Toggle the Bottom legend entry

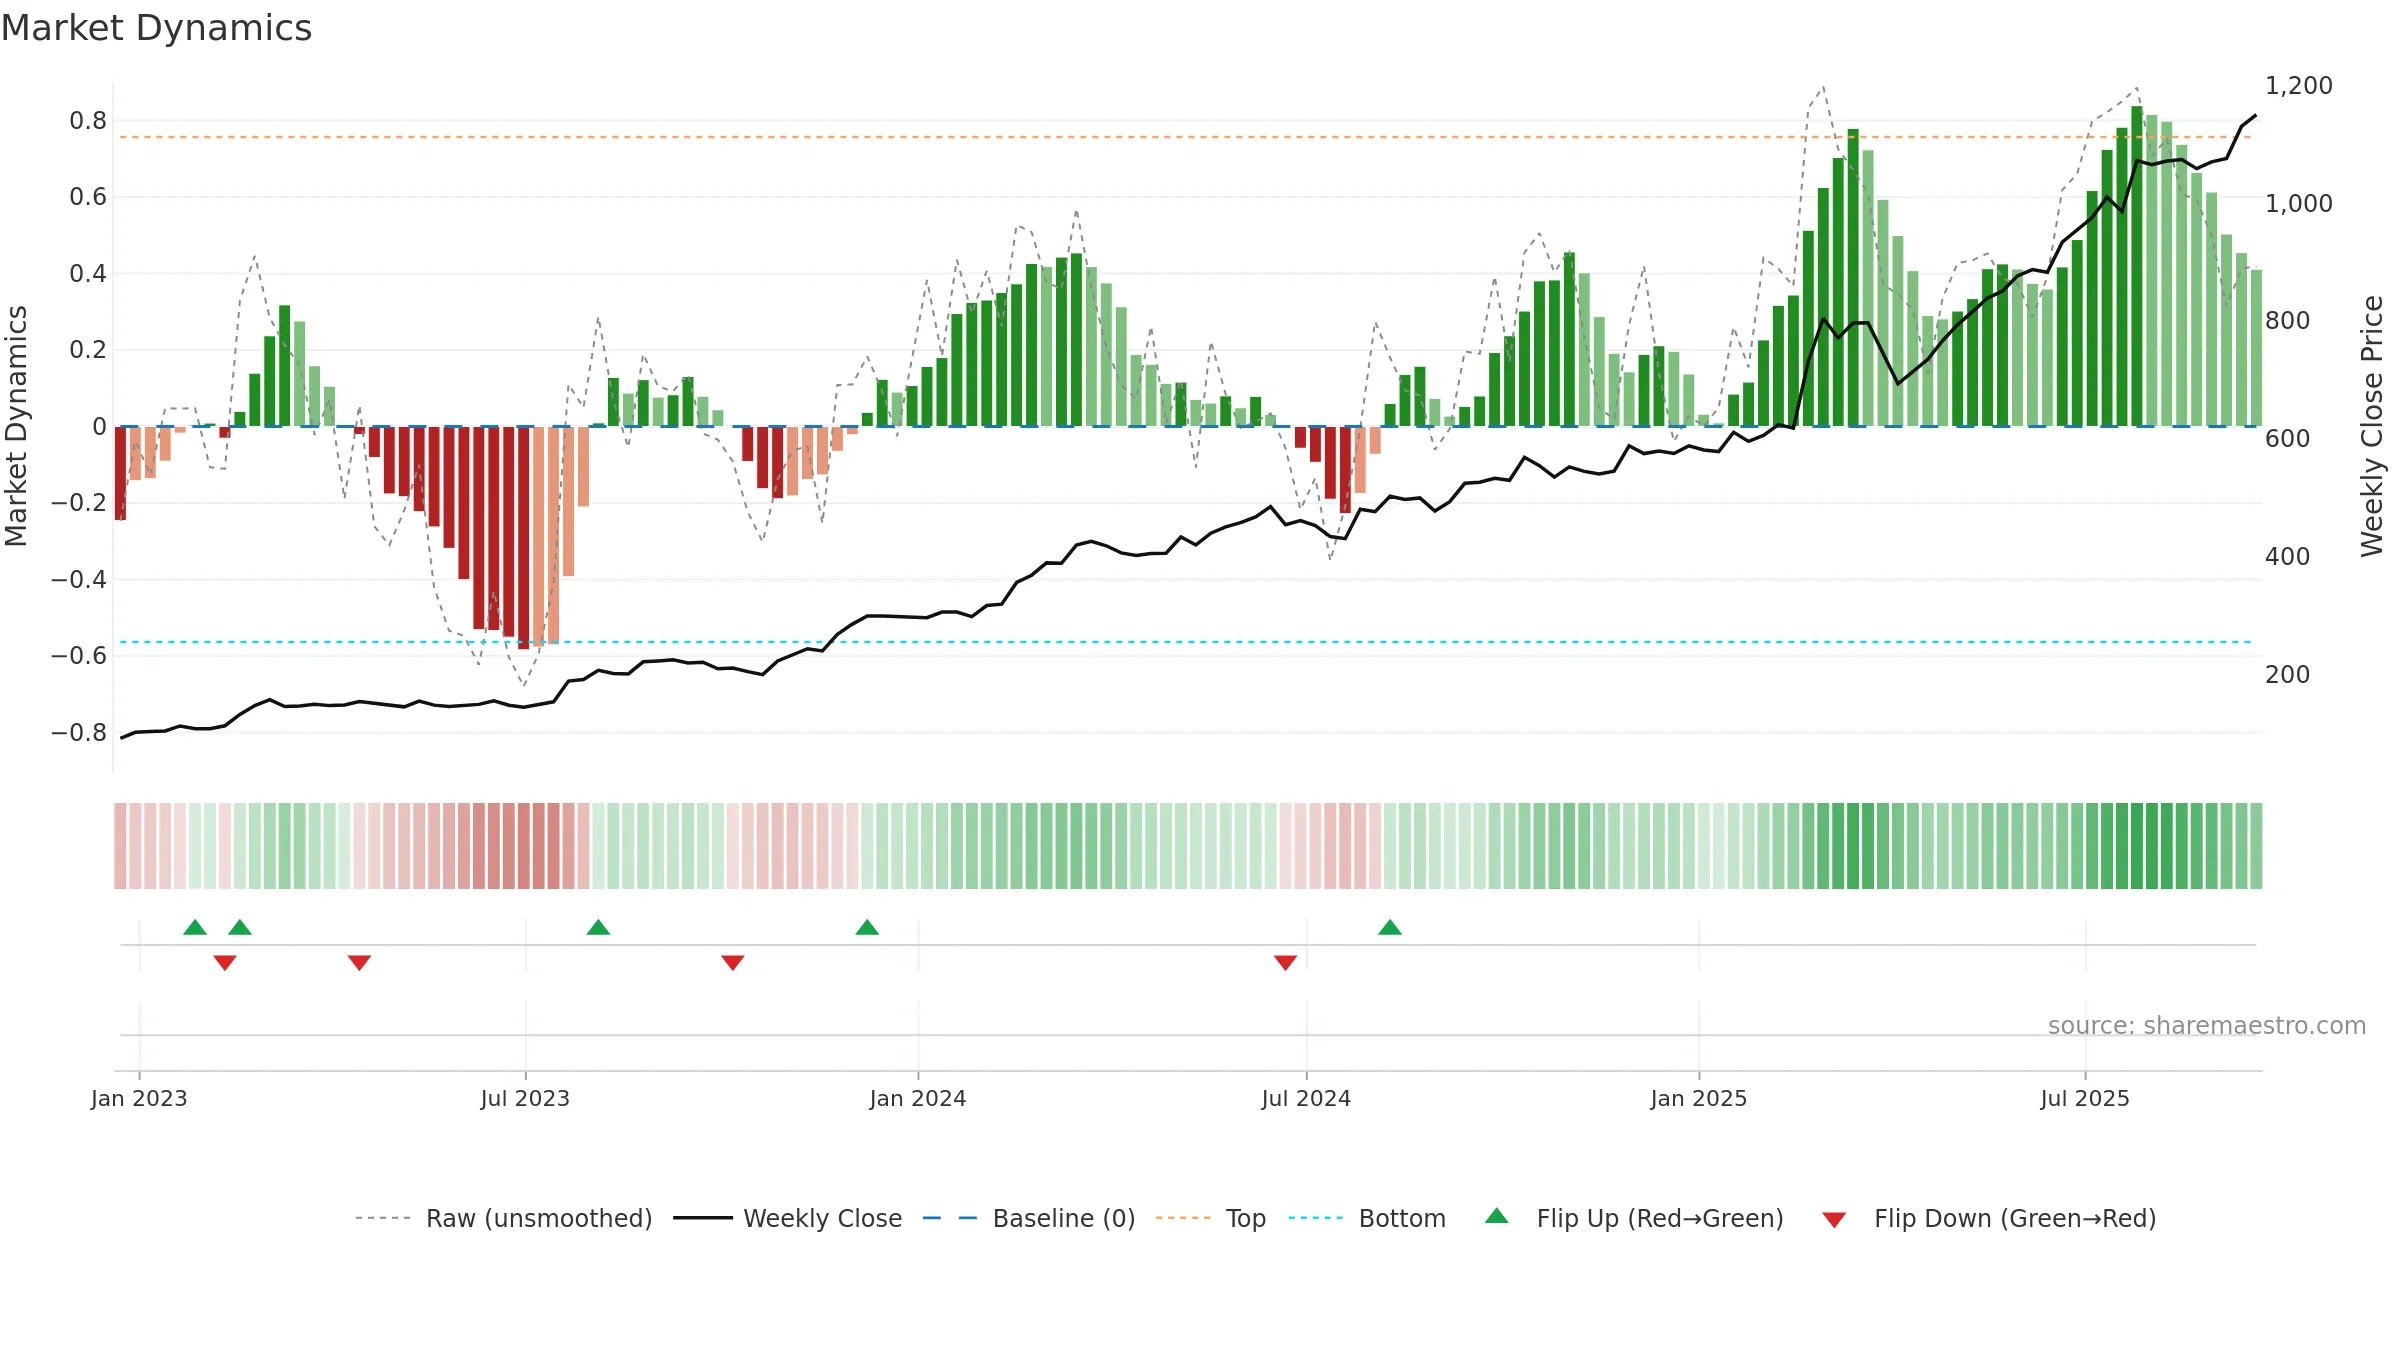pos(1367,1218)
